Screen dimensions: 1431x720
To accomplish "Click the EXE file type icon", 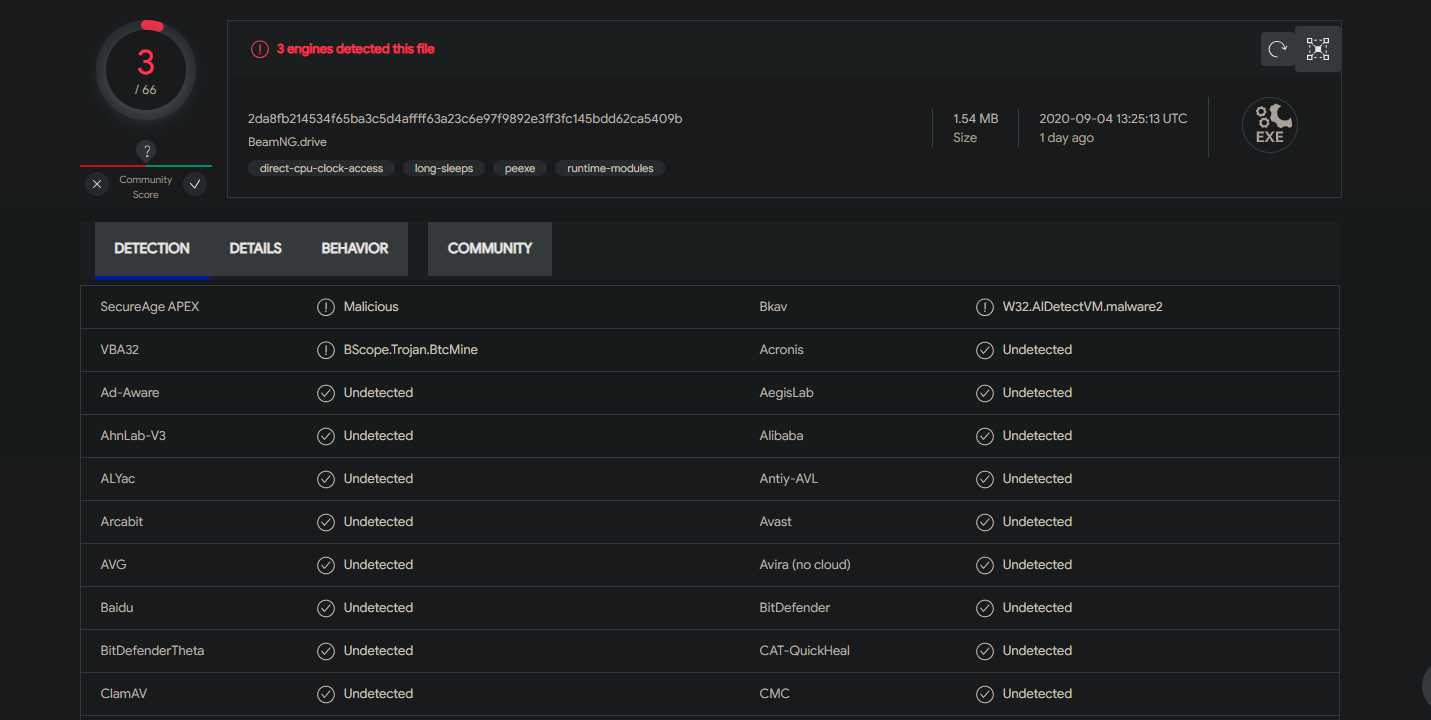I will [x=1270, y=126].
